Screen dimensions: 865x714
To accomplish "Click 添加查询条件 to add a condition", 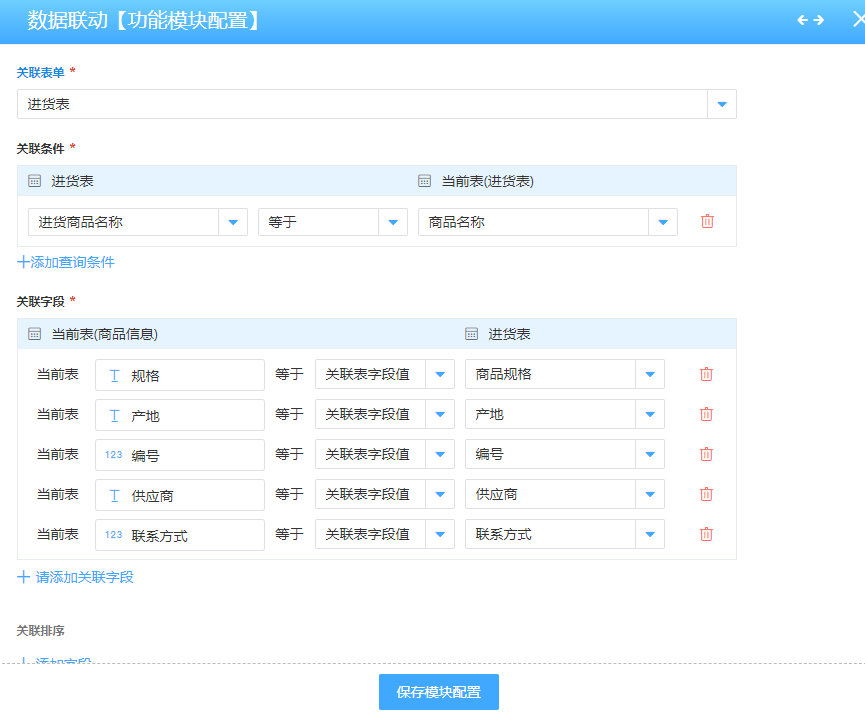I will pyautogui.click(x=66, y=262).
